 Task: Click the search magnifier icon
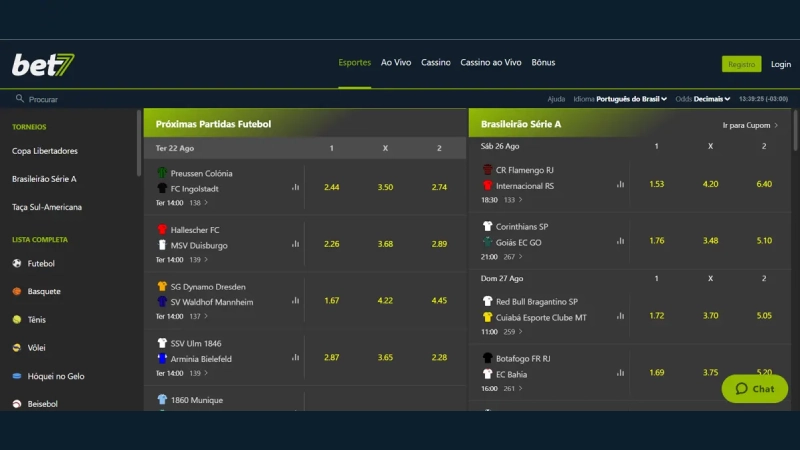(x=19, y=98)
